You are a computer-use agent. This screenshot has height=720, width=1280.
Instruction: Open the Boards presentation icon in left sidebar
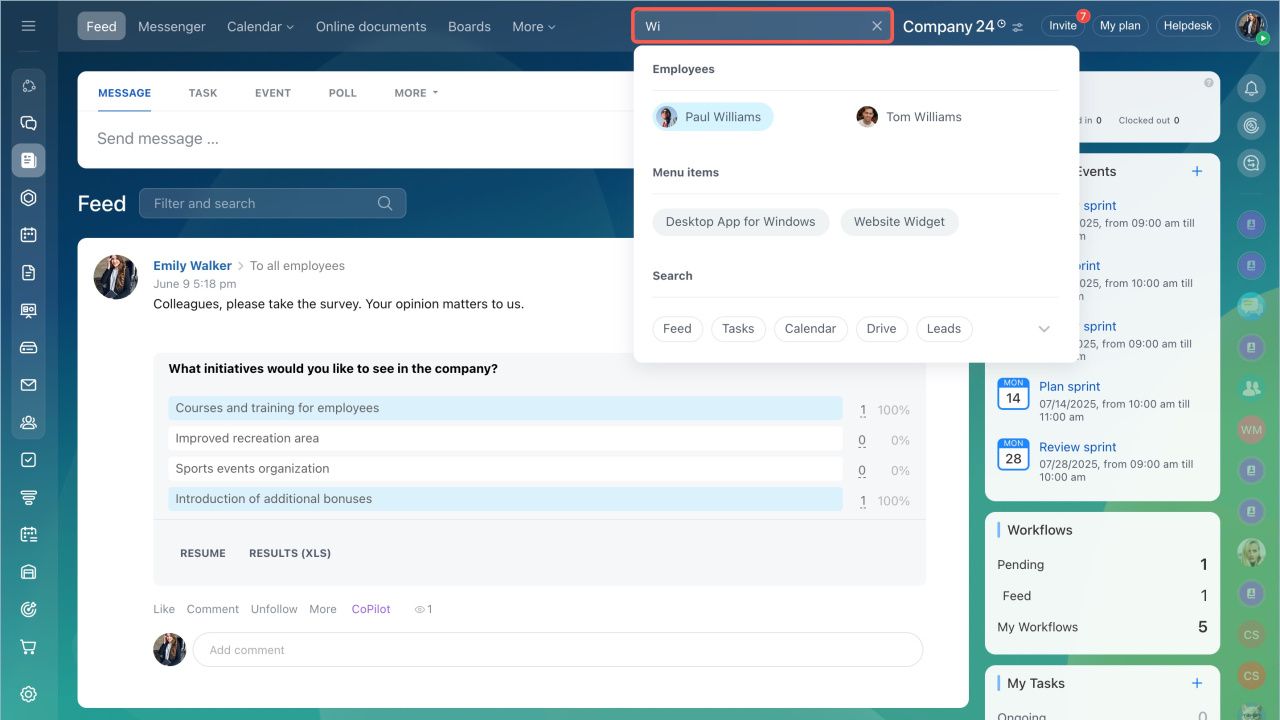coord(28,310)
